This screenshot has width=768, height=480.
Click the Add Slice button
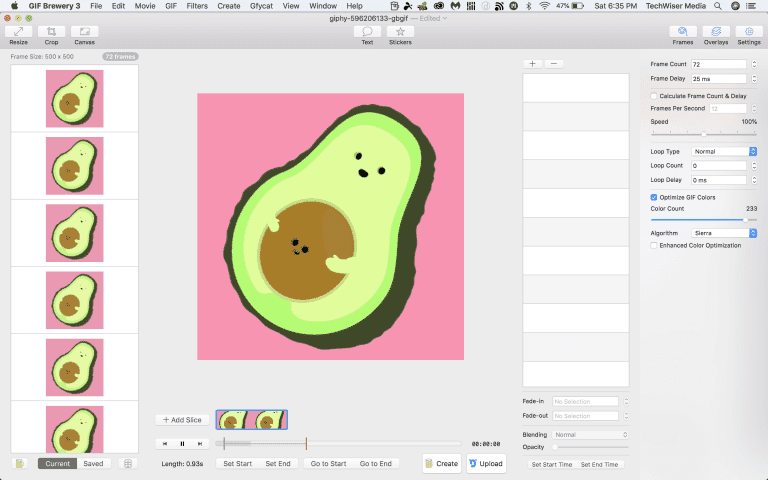182,420
